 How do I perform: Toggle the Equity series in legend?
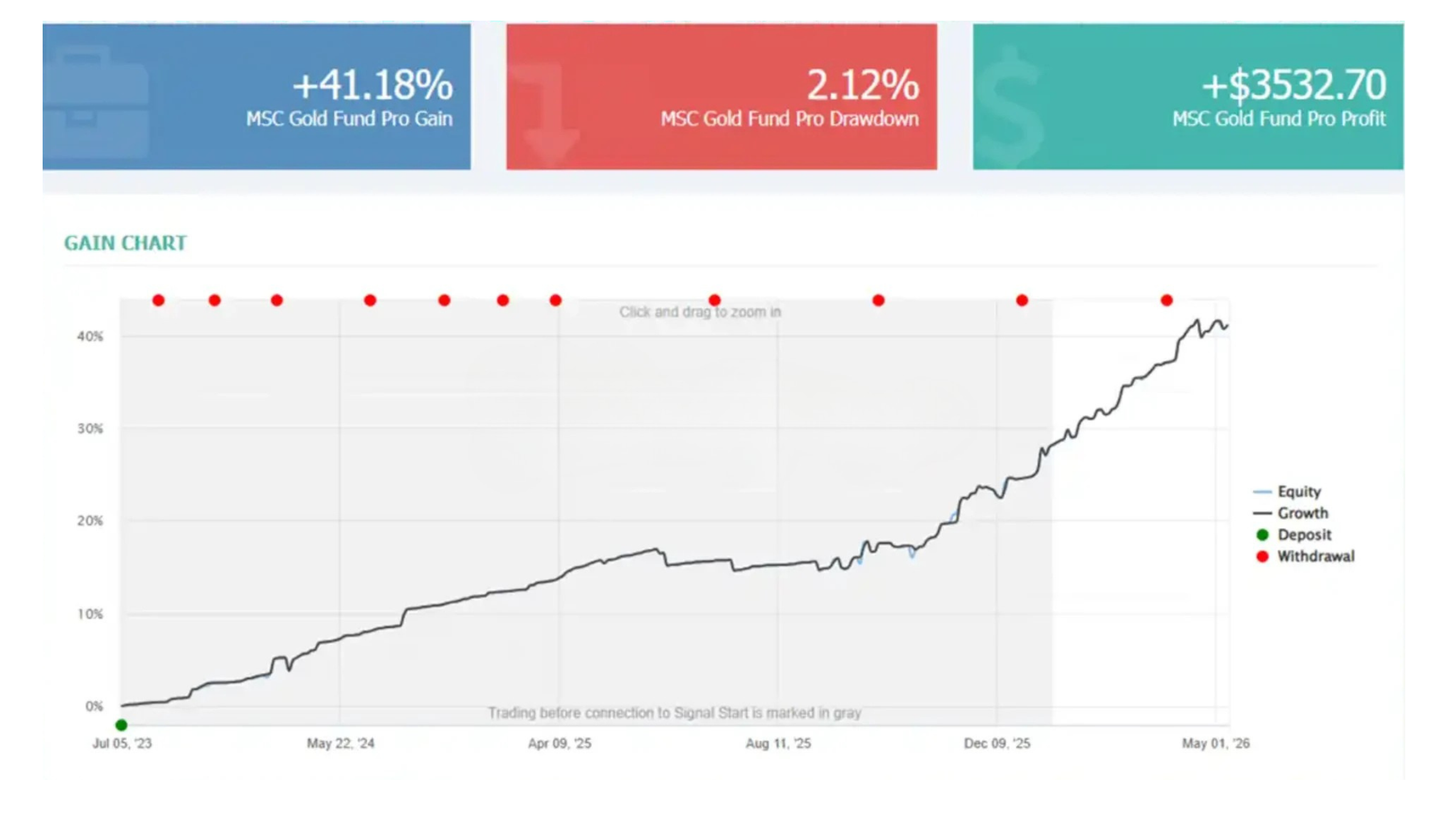[1288, 492]
